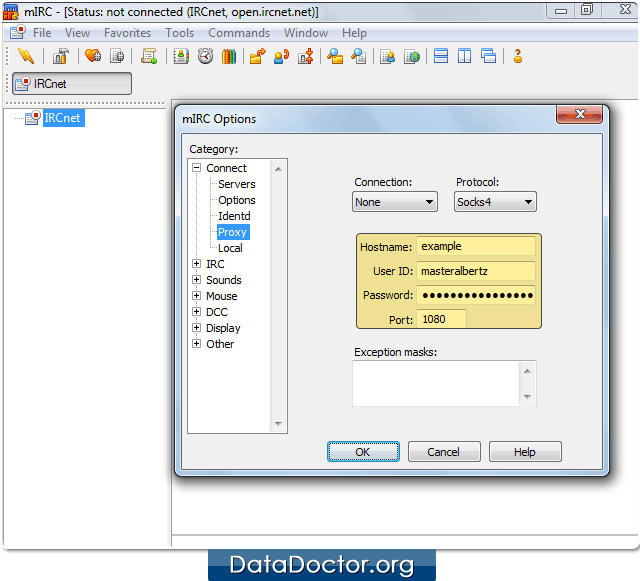Start DCC Chat via person-phone icon
This screenshot has height=581, width=640.
tap(281, 56)
